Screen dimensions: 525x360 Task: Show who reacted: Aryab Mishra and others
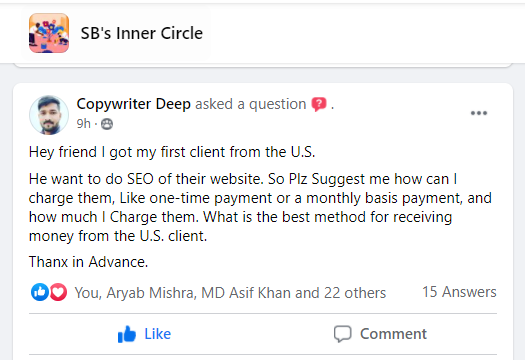point(230,293)
